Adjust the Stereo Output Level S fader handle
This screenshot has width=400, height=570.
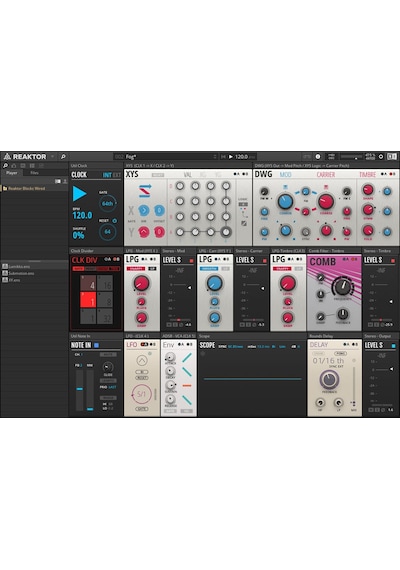click(392, 369)
